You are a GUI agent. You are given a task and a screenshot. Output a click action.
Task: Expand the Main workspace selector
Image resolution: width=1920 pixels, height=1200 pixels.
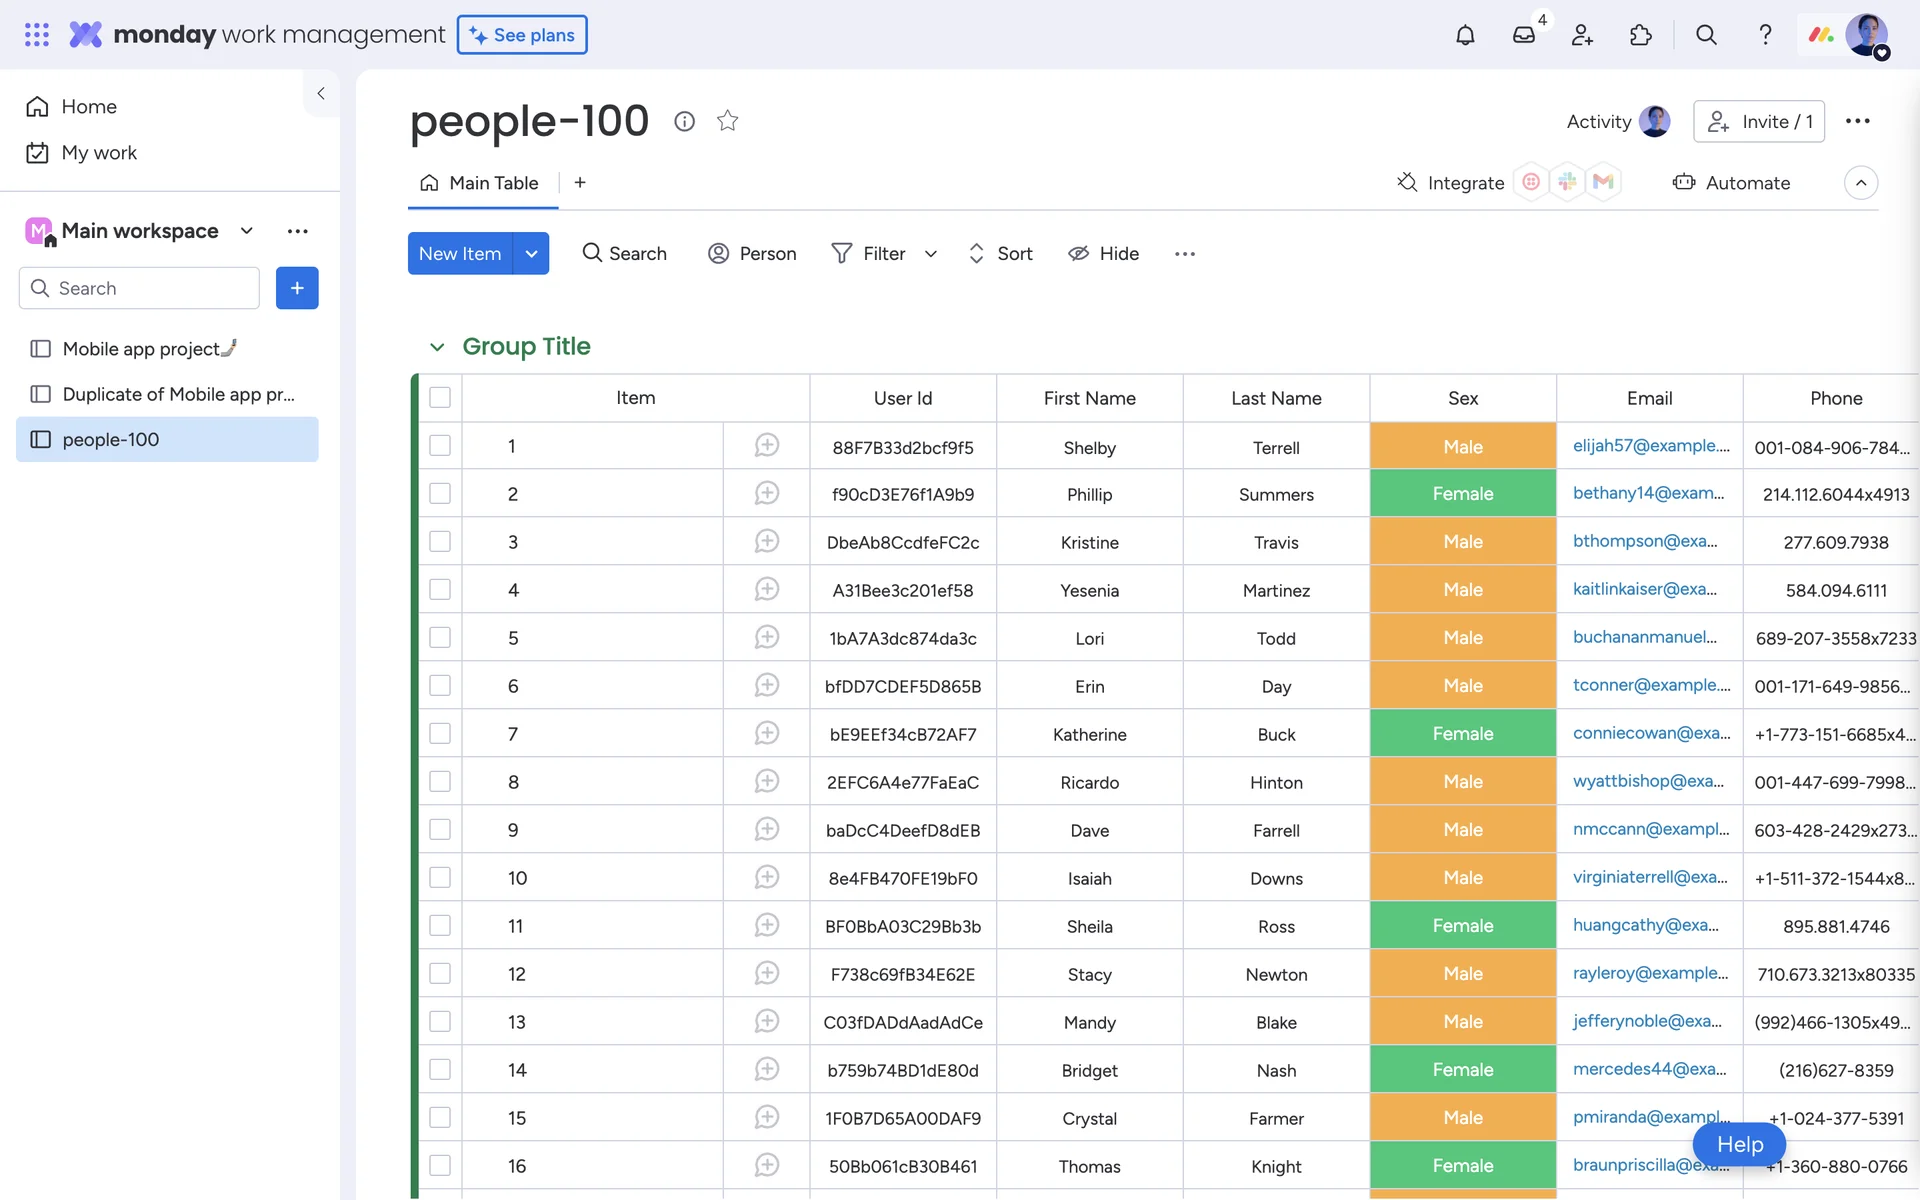tap(246, 231)
